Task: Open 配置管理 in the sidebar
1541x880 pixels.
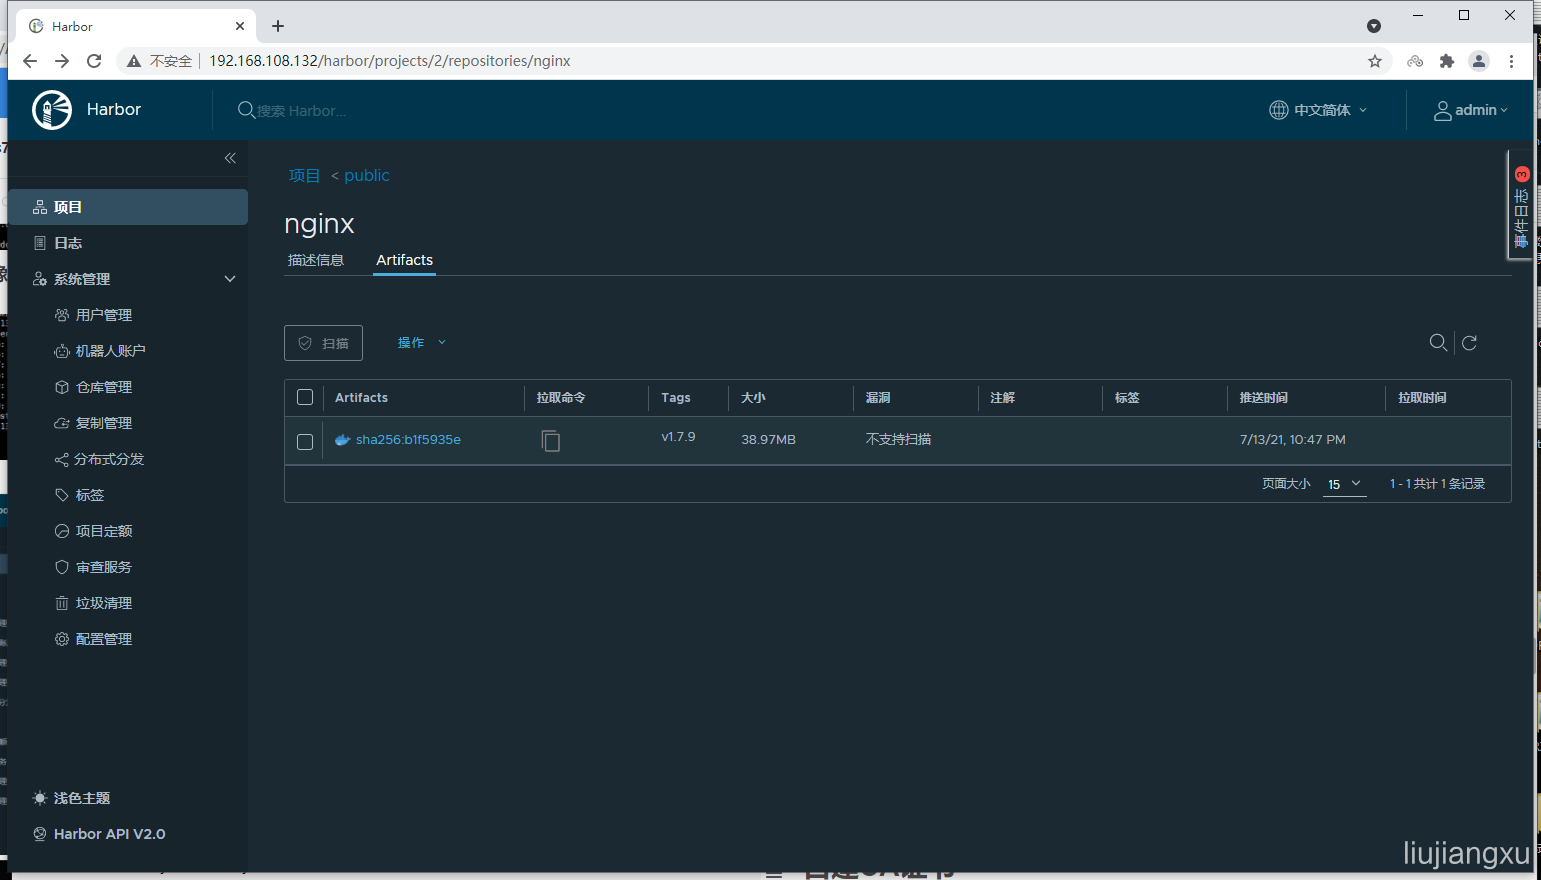Action: pos(104,639)
